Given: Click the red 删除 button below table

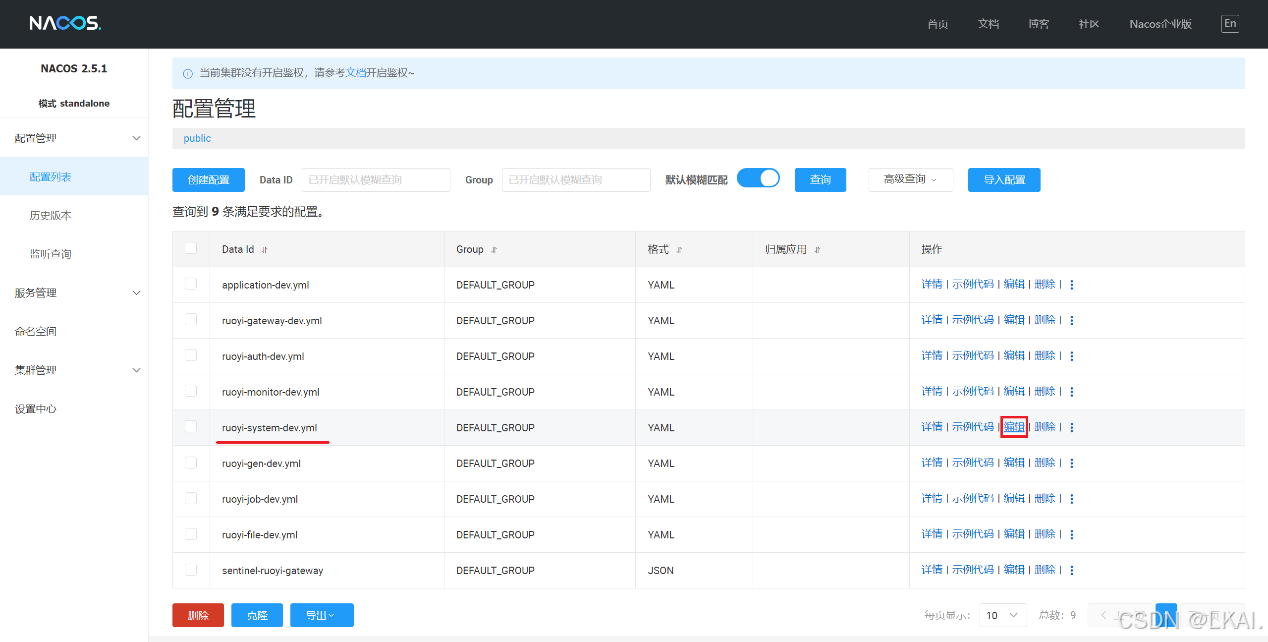Looking at the screenshot, I should point(198,616).
